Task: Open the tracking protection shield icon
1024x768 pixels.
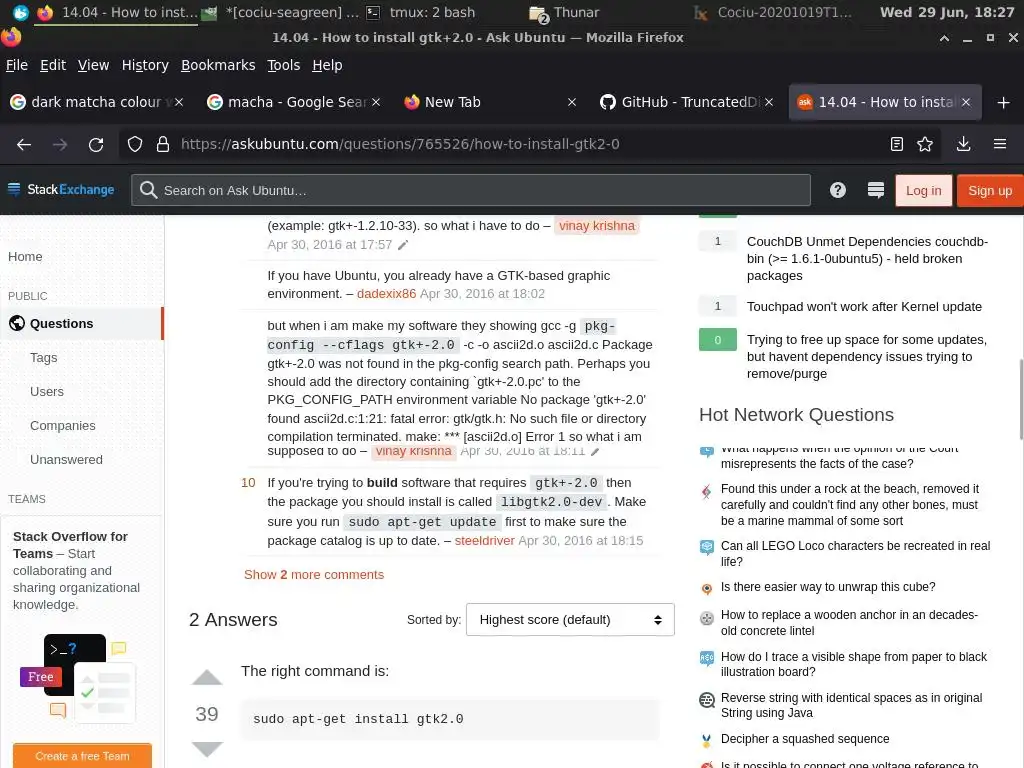Action: click(135, 144)
